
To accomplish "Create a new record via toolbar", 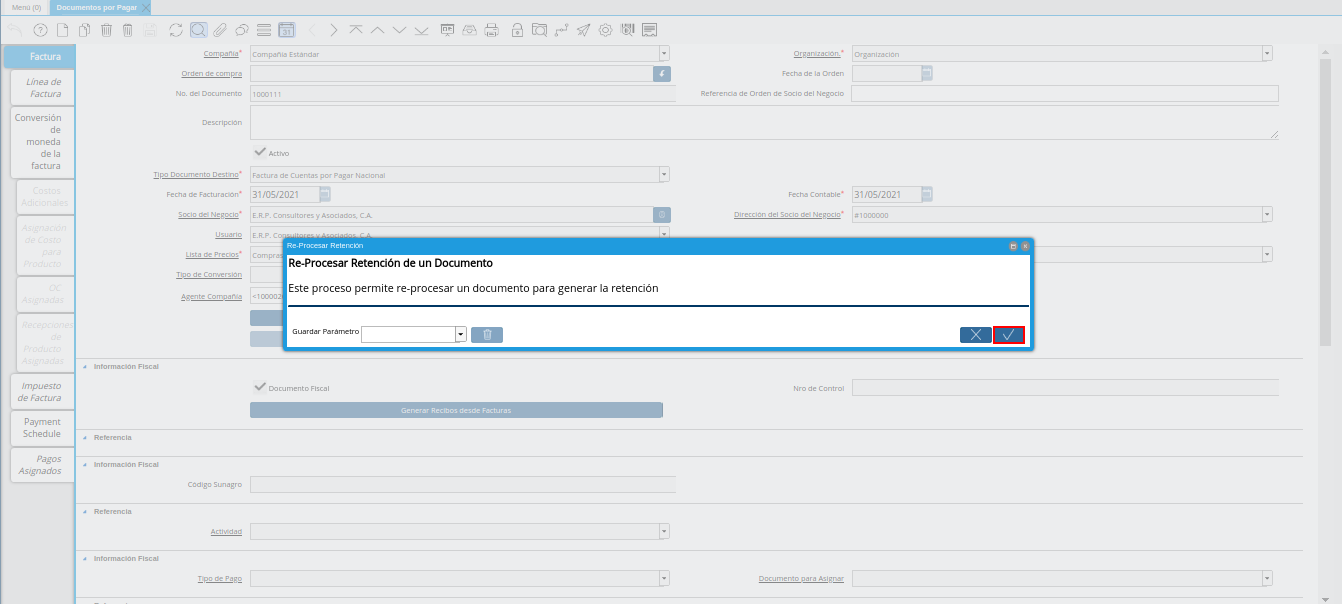I will [x=62, y=30].
